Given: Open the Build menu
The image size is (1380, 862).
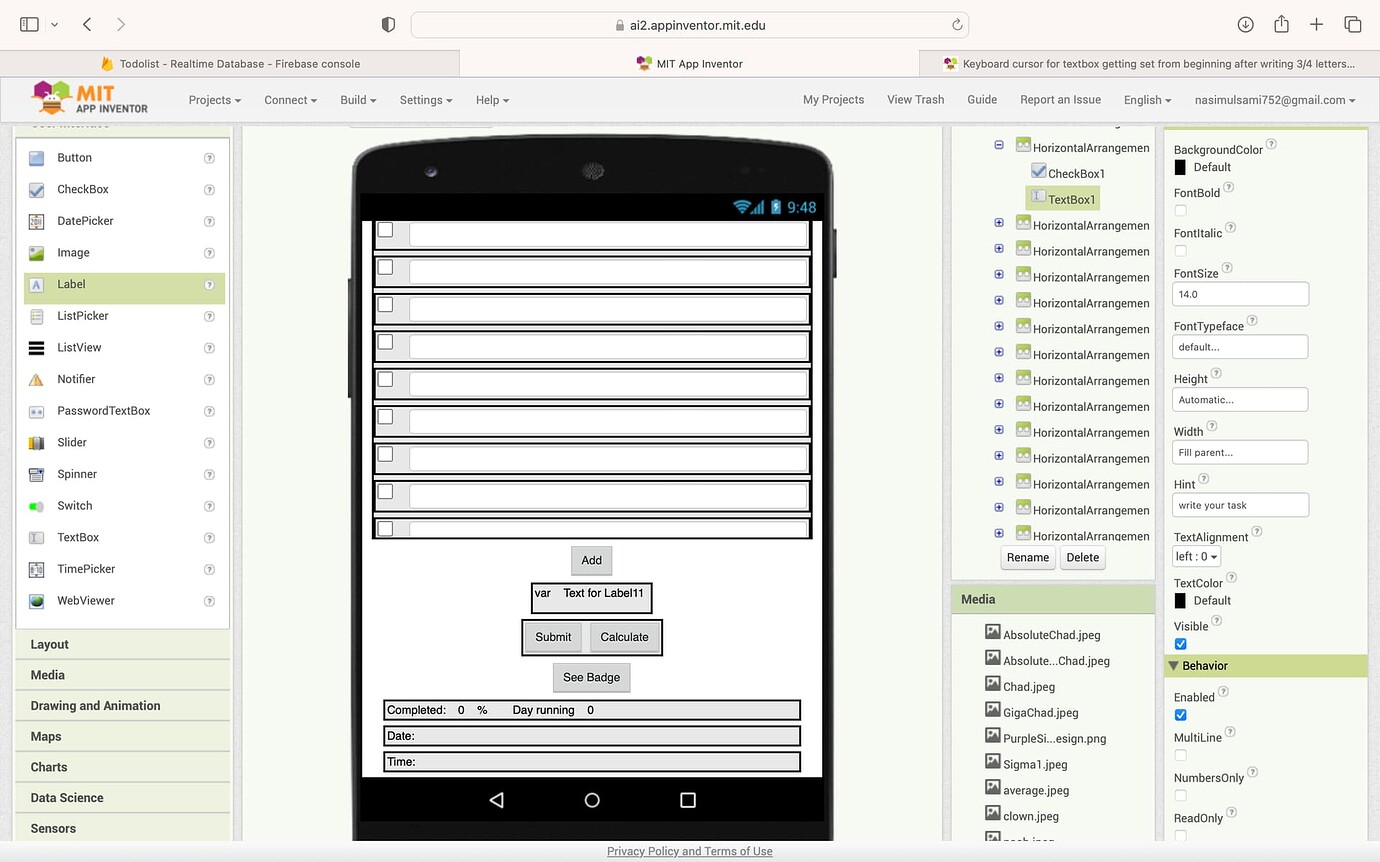Looking at the screenshot, I should point(358,100).
